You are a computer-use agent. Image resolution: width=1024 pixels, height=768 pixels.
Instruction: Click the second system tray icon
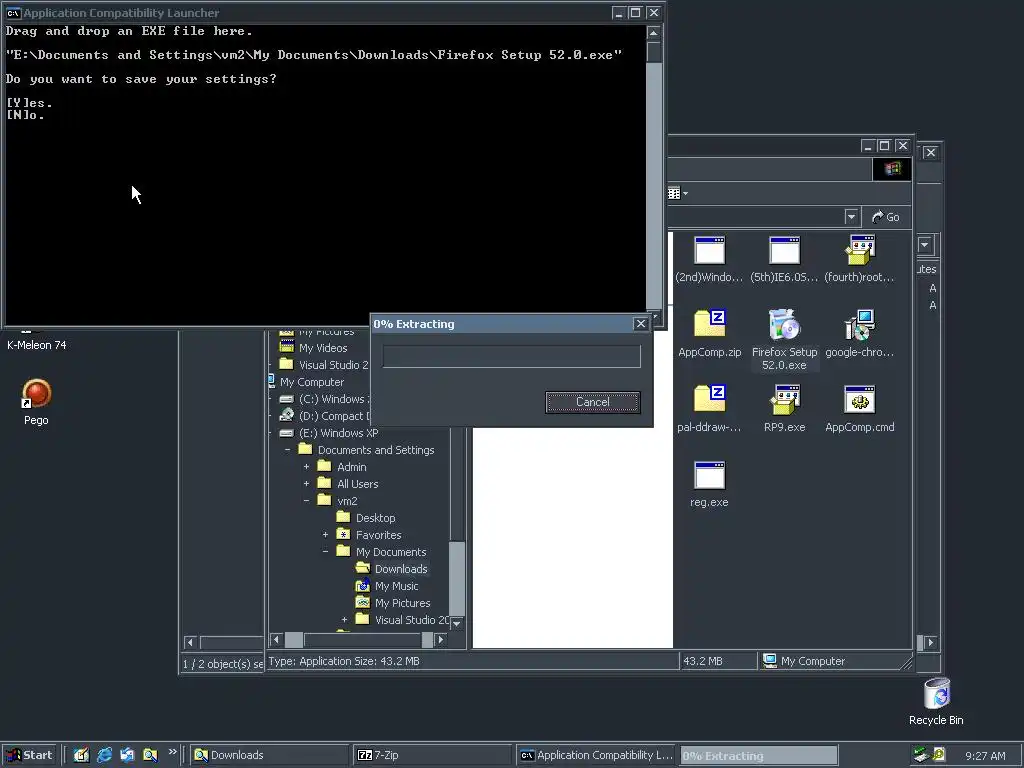pyautogui.click(x=938, y=754)
